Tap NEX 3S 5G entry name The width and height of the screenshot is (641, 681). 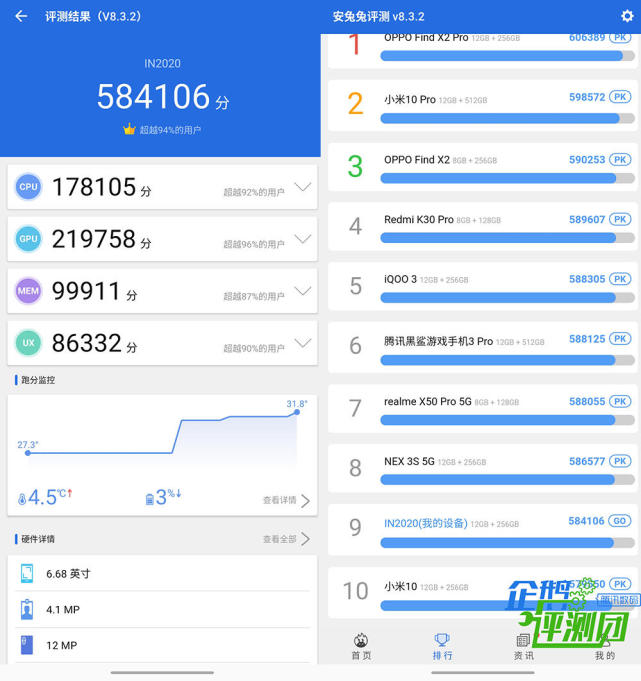click(x=409, y=461)
